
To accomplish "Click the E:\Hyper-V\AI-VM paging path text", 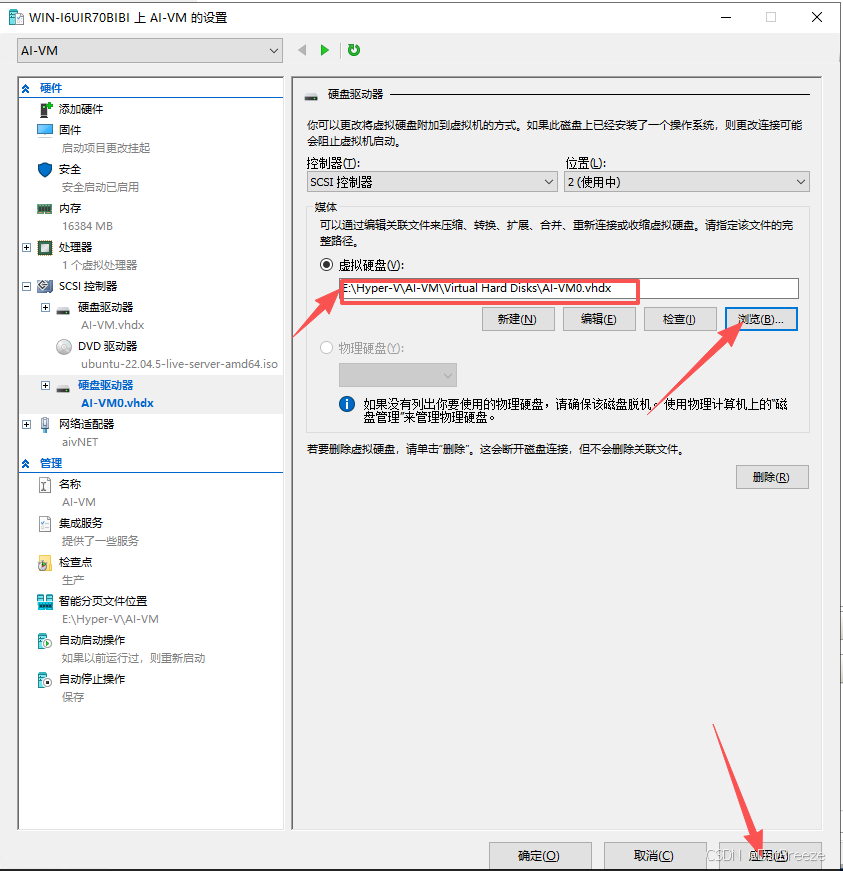I will click(110, 619).
